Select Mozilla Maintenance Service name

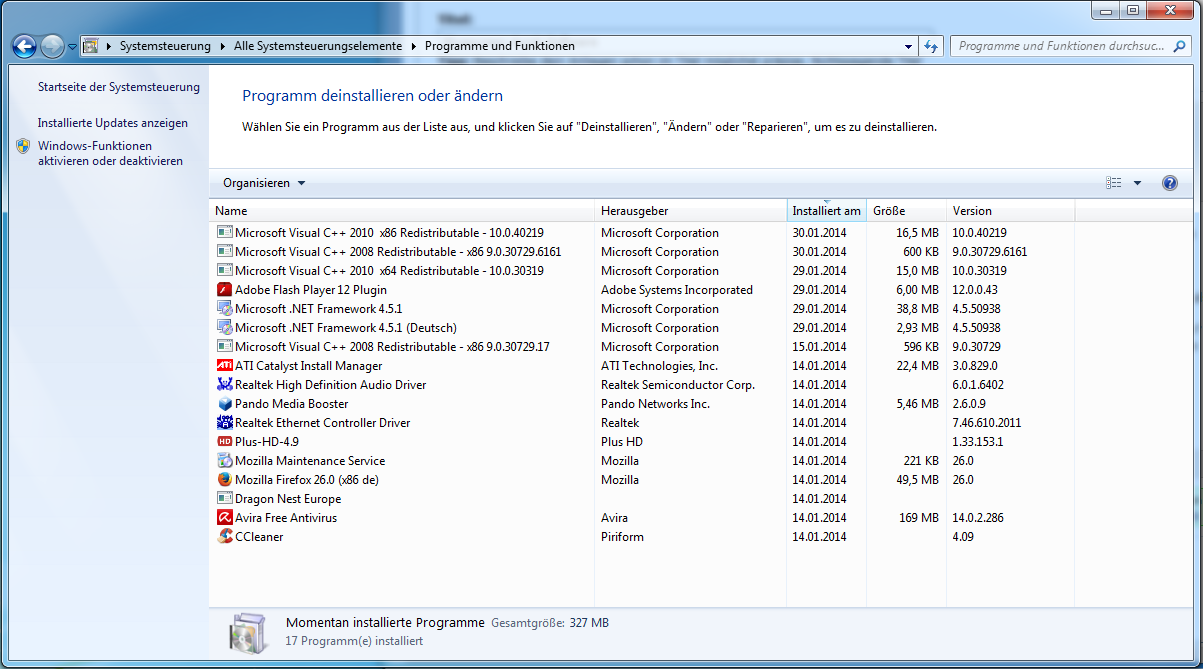pos(310,461)
